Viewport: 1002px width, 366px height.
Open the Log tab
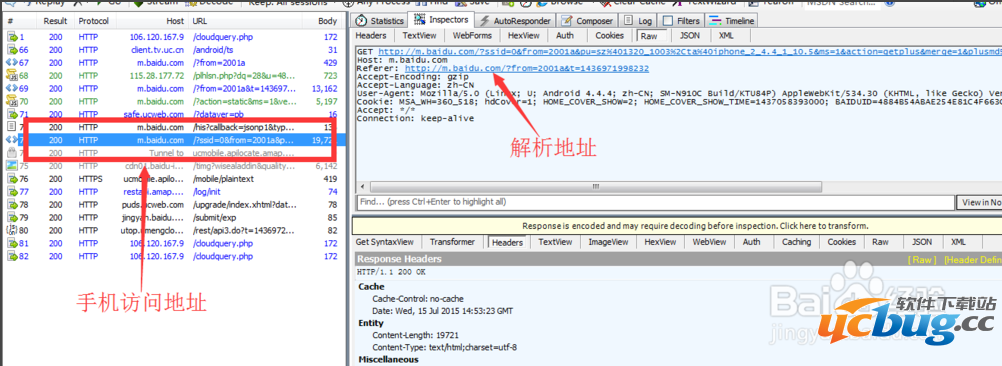[x=638, y=20]
